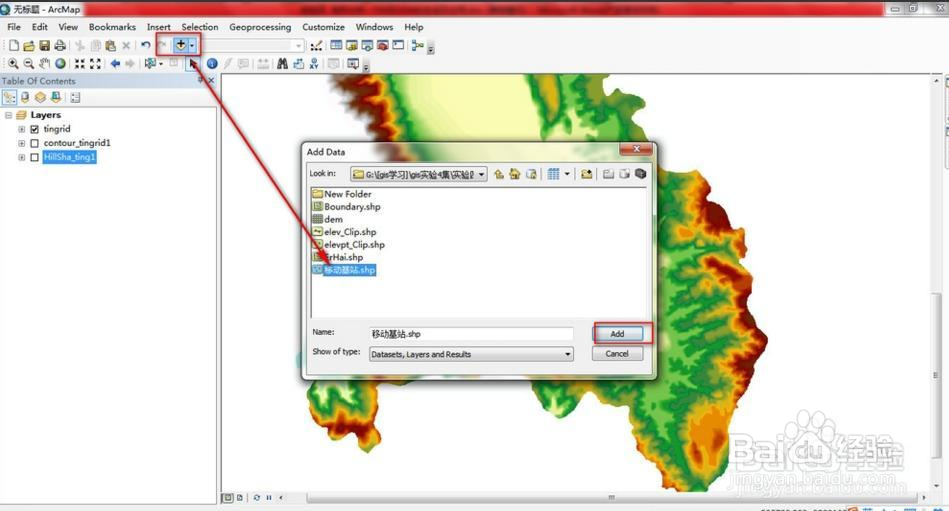Click the Fixed Zoom In icon
Image resolution: width=949 pixels, height=511 pixels.
[x=79, y=64]
